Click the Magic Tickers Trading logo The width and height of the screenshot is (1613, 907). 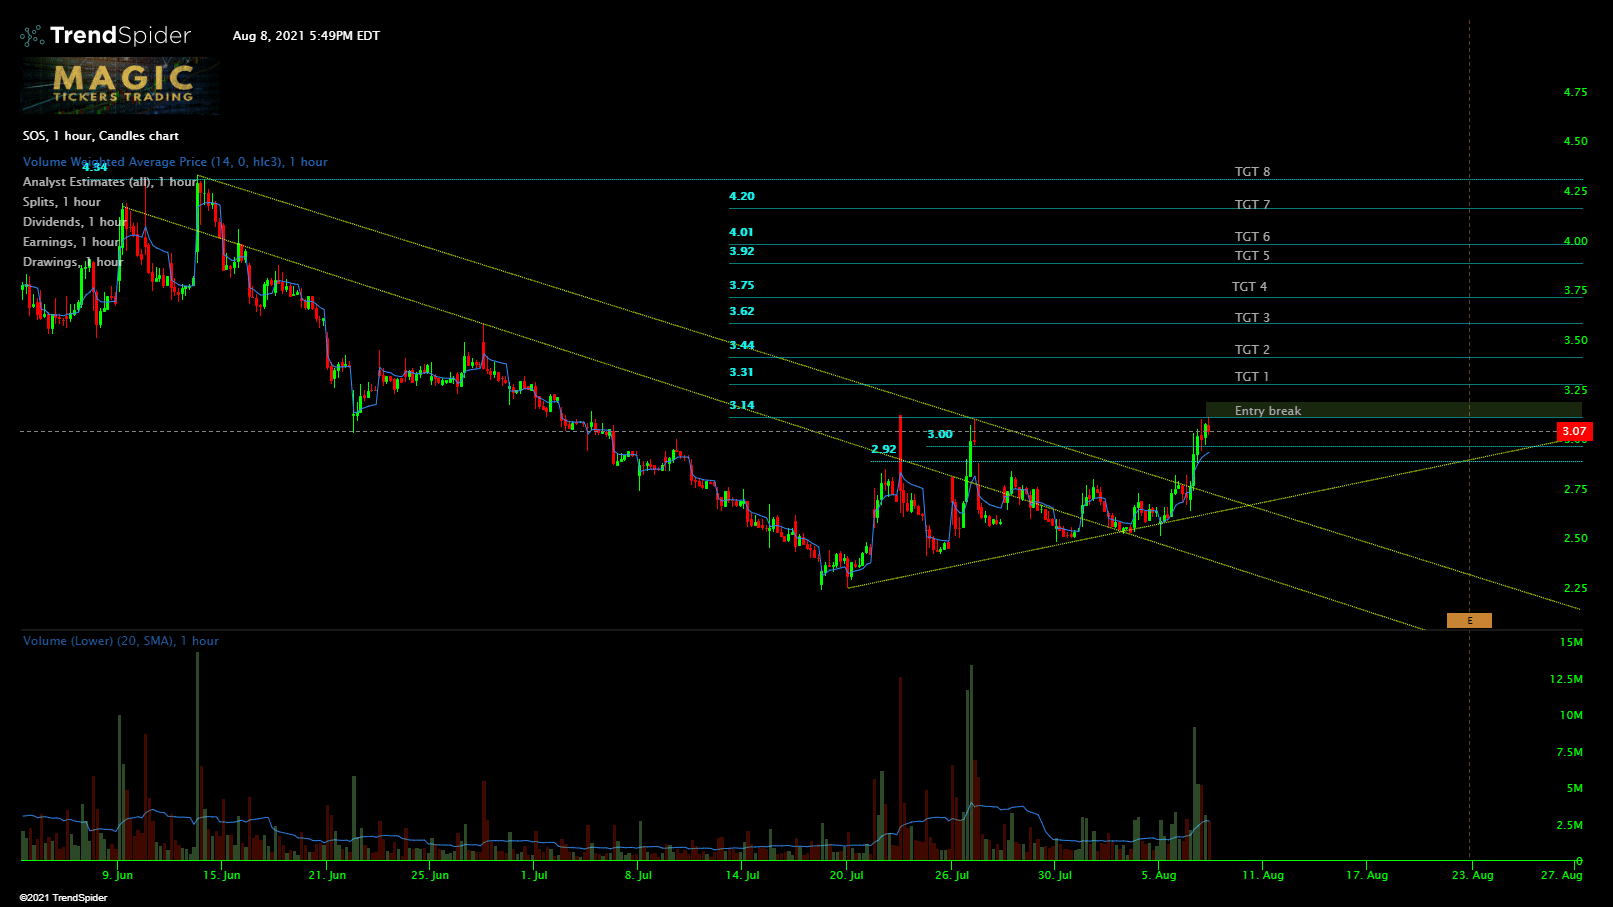(x=121, y=86)
